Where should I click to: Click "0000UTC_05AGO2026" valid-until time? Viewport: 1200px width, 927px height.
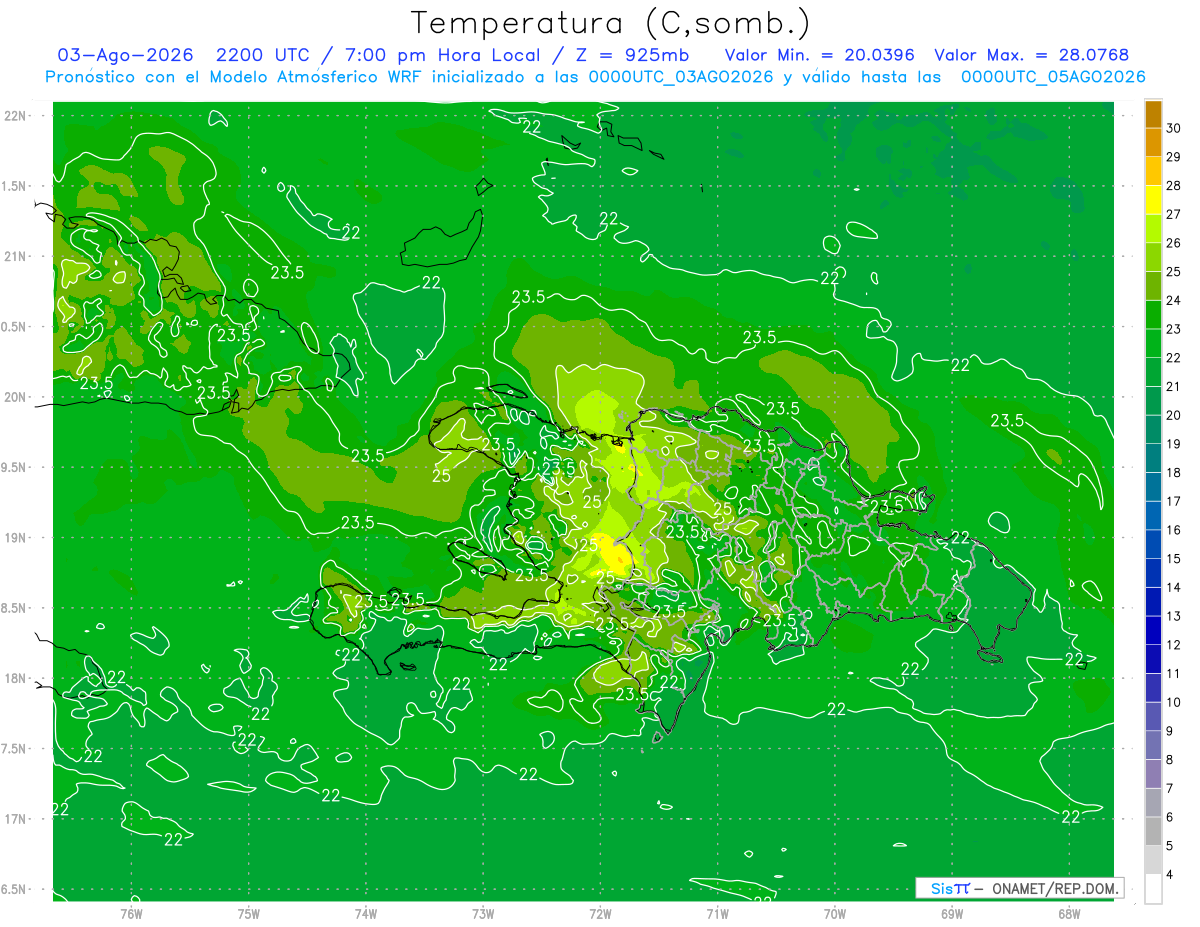coord(1053,77)
